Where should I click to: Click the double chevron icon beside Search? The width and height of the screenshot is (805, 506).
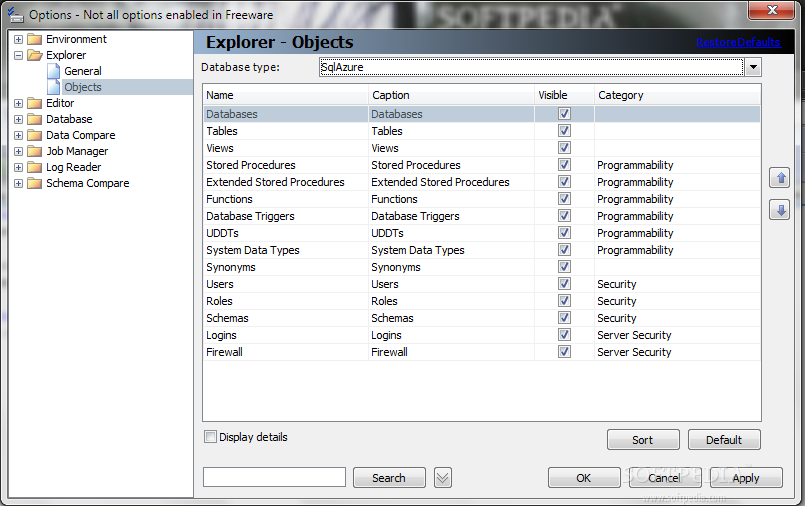click(443, 478)
